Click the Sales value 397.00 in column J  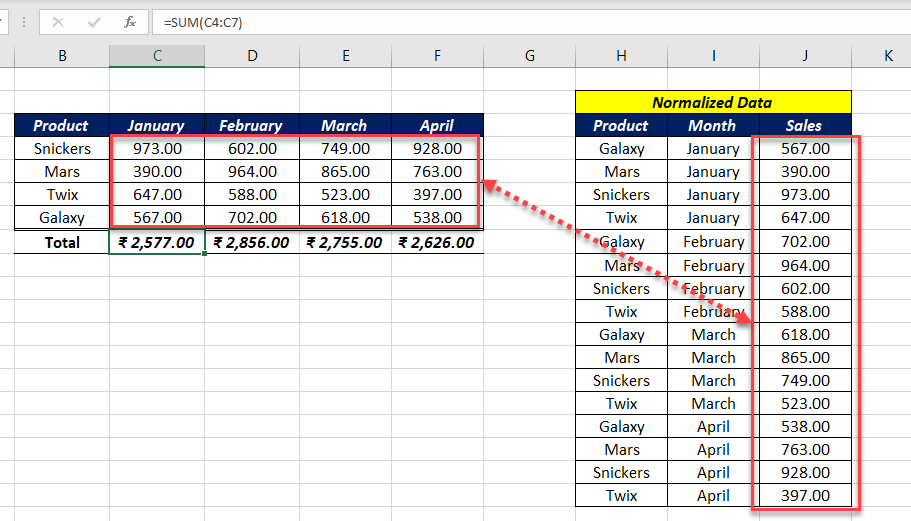[x=805, y=495]
